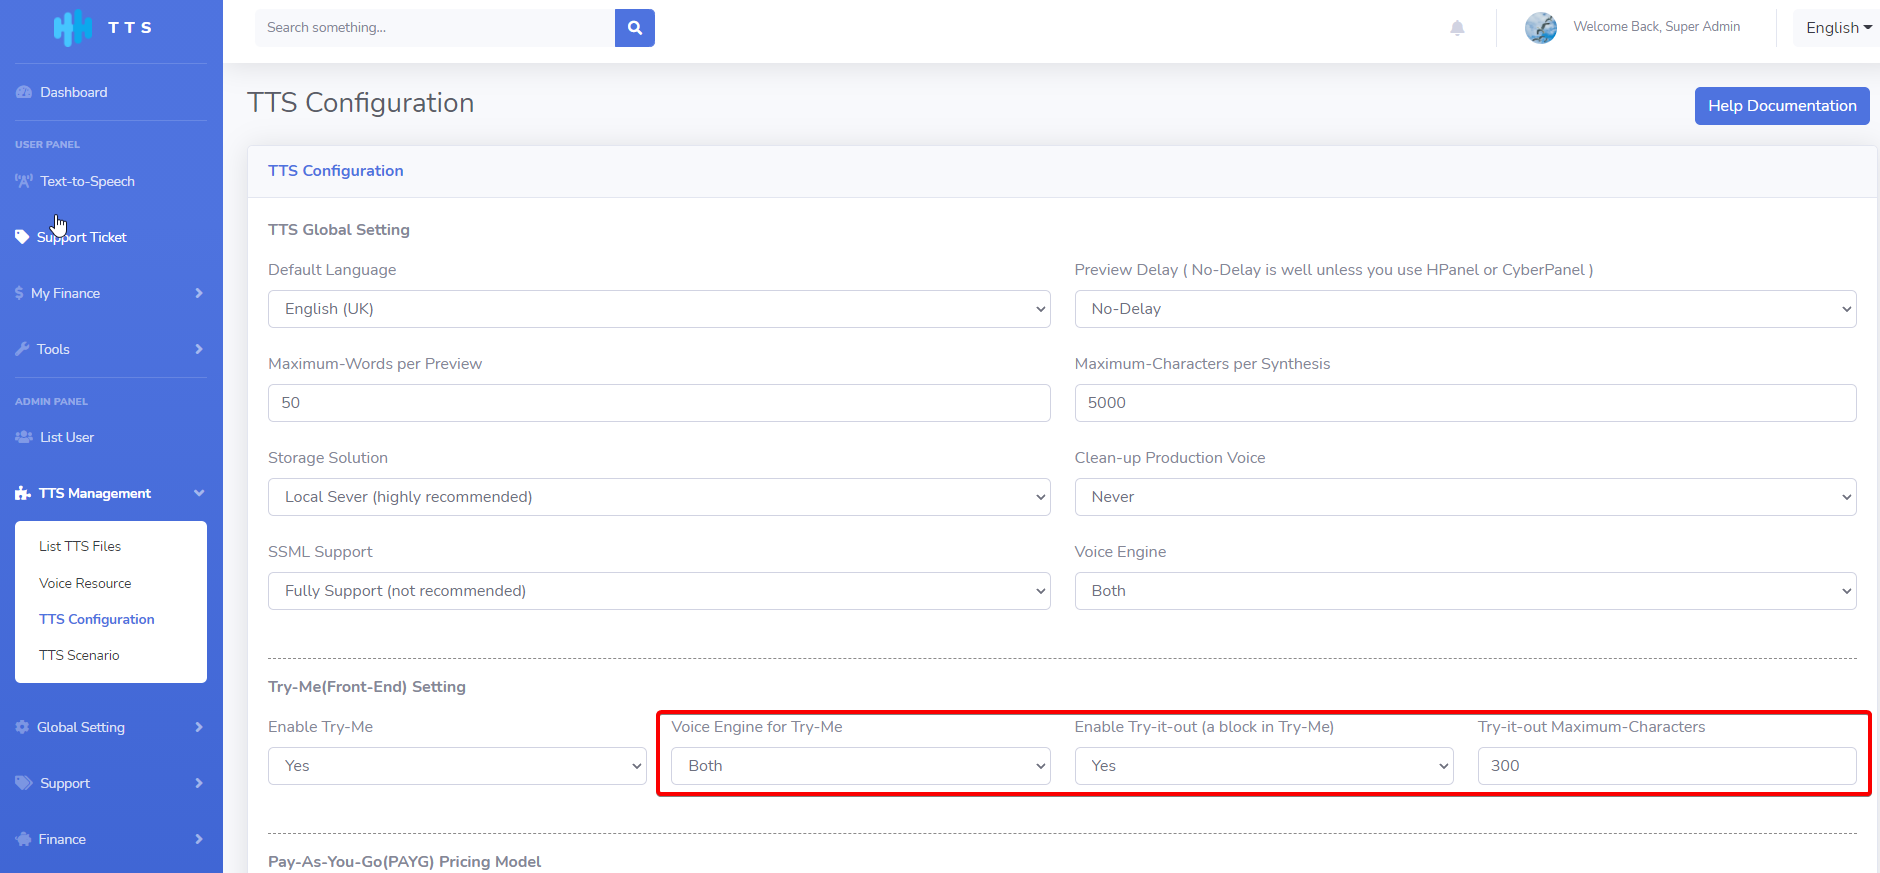
Task: Click Welcome Back, Super Admin text
Action: [x=1657, y=27]
